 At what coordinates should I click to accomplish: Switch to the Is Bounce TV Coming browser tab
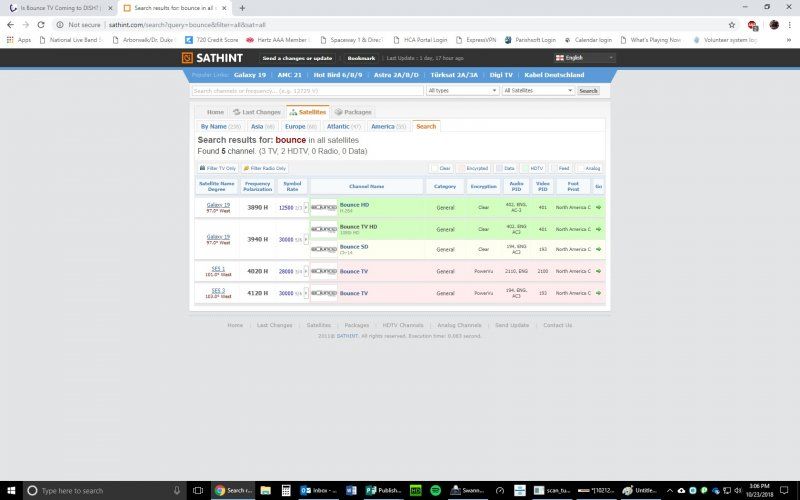59,8
